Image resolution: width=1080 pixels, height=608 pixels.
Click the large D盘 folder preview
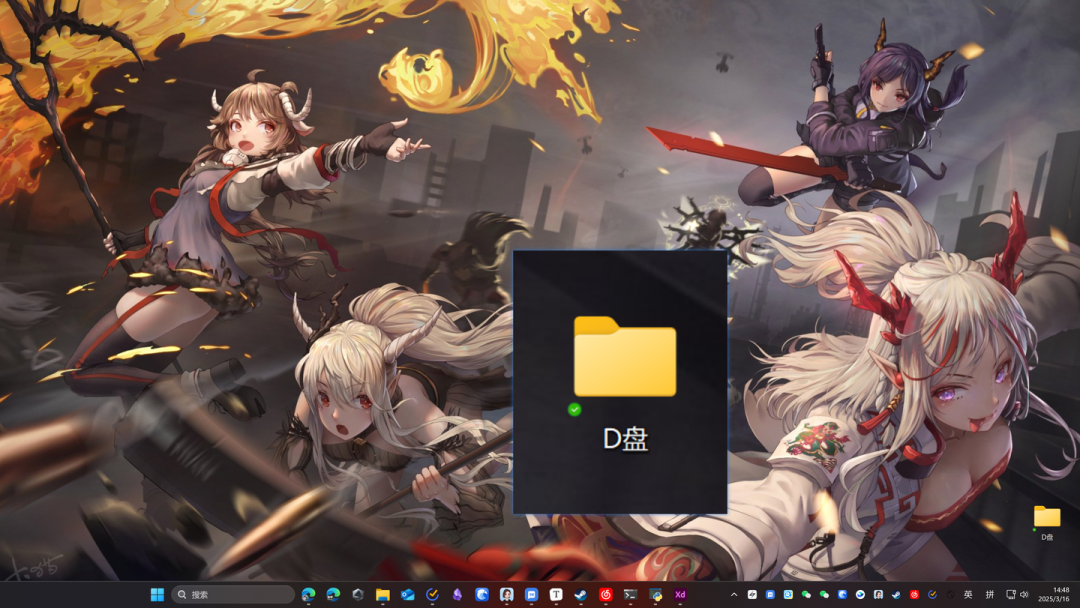tap(620, 382)
